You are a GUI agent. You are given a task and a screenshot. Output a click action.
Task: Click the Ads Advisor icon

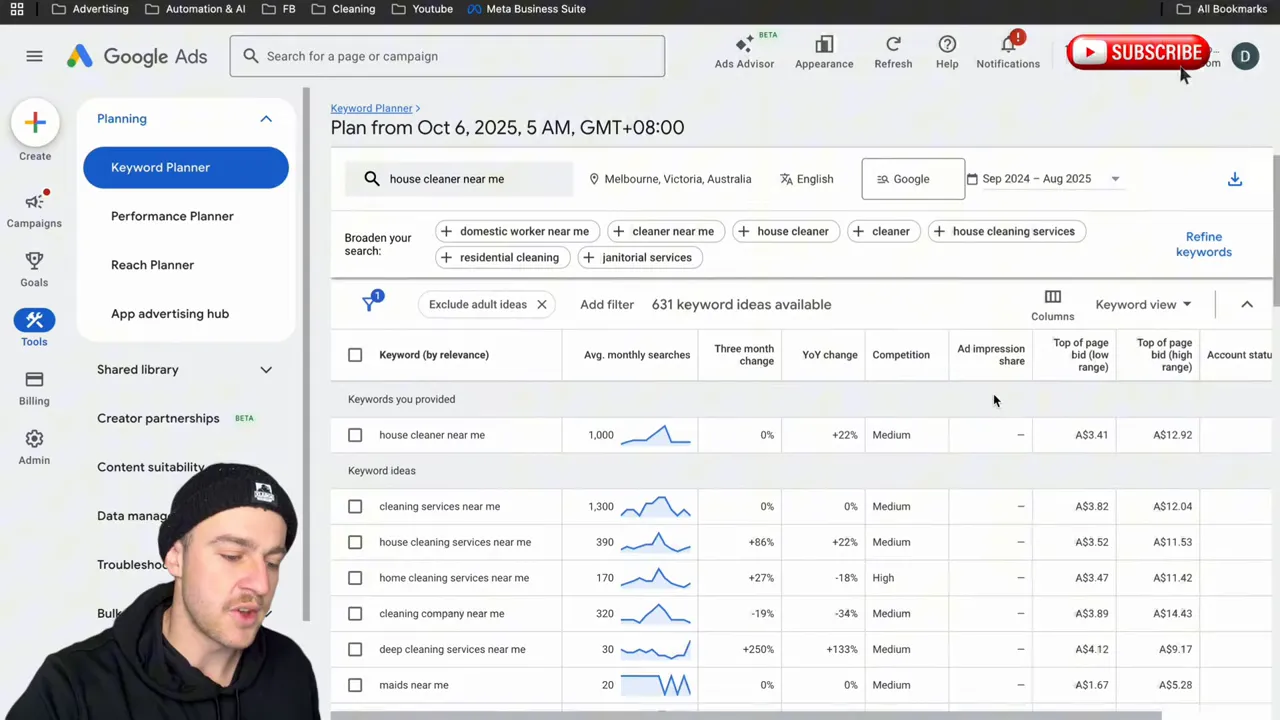click(x=744, y=45)
